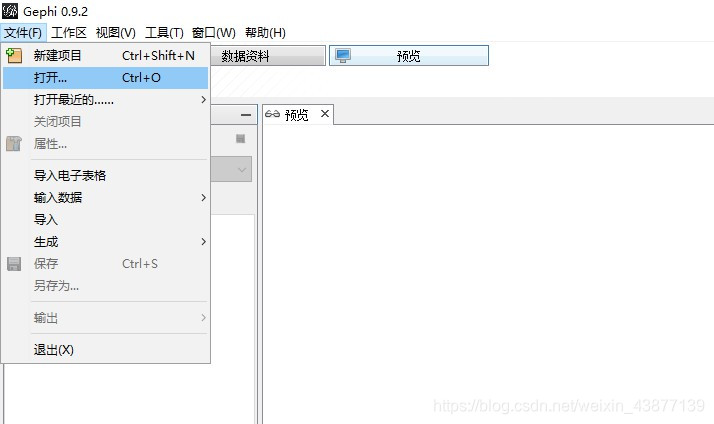Image resolution: width=714 pixels, height=424 pixels.
Task: Choose 导入电子表格 from the menu
Action: pos(106,175)
